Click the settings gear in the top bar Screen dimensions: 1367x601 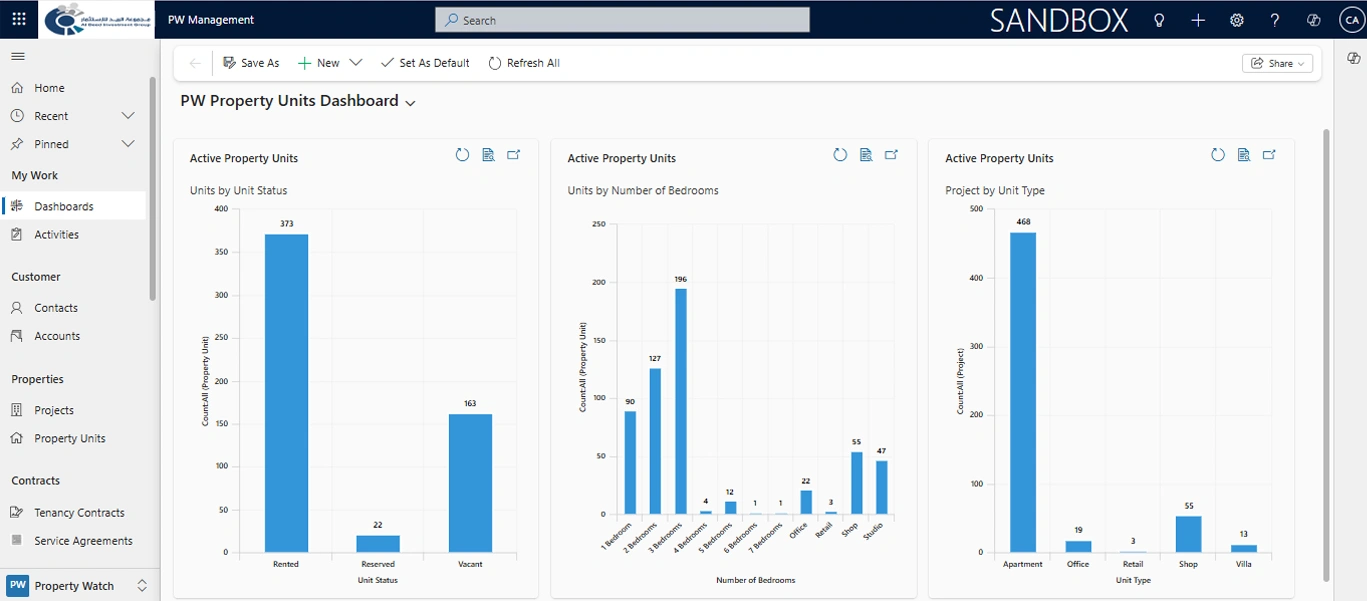tap(1236, 19)
